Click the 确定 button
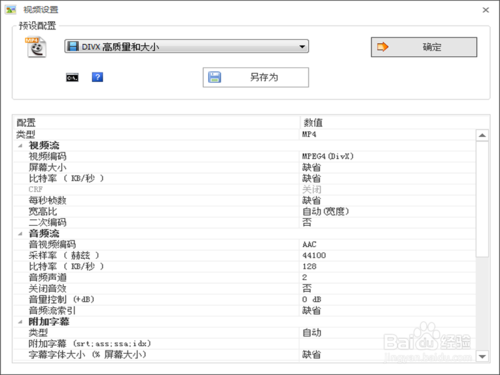500x375 pixels. [424, 47]
